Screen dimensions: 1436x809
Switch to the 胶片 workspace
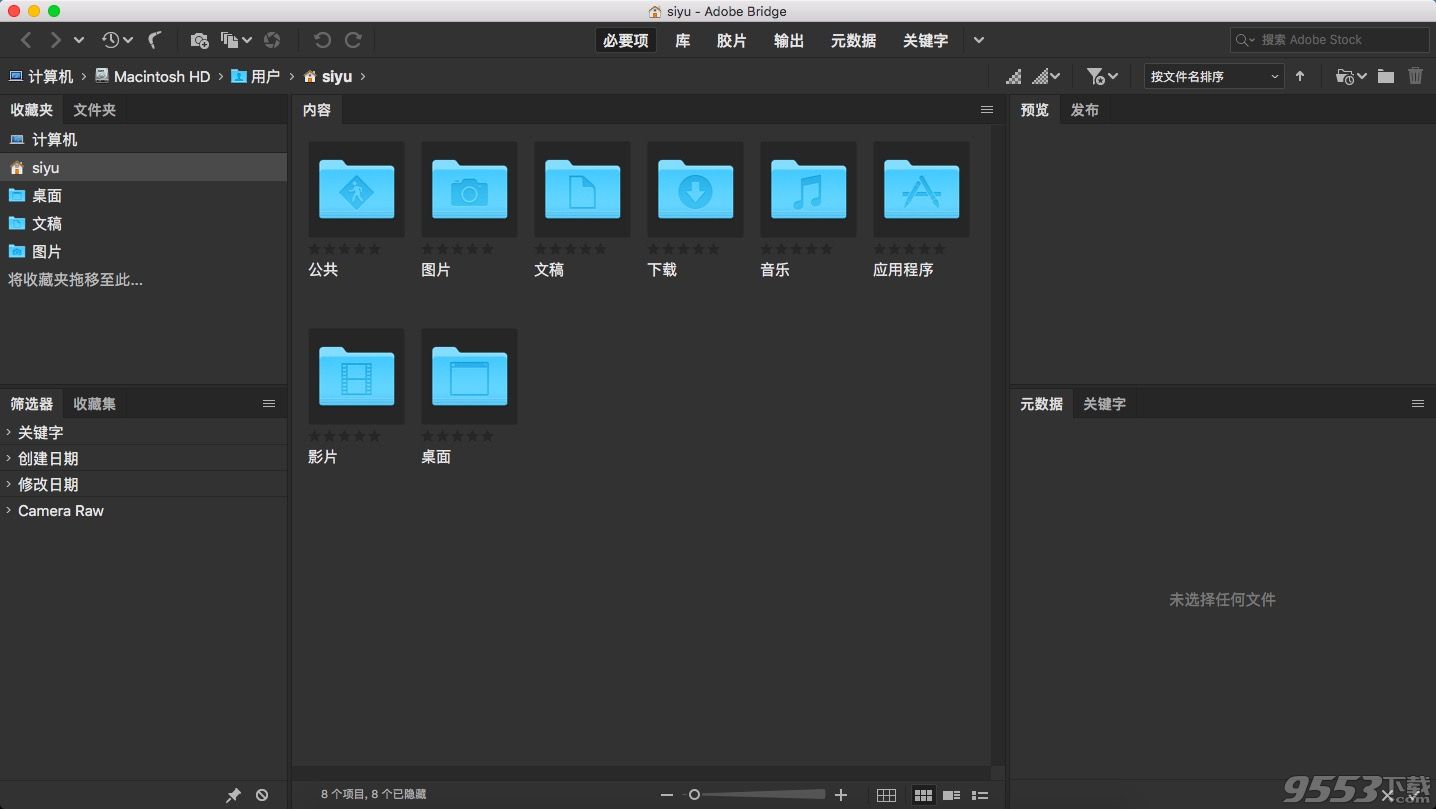click(732, 40)
